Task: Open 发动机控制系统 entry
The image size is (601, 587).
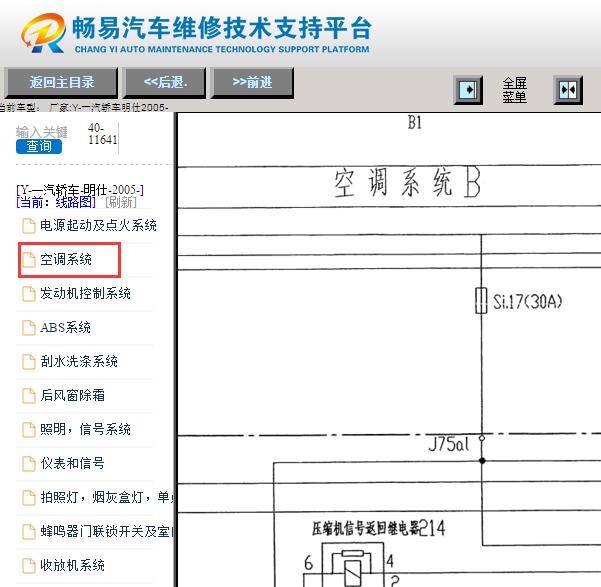Action: click(x=85, y=294)
